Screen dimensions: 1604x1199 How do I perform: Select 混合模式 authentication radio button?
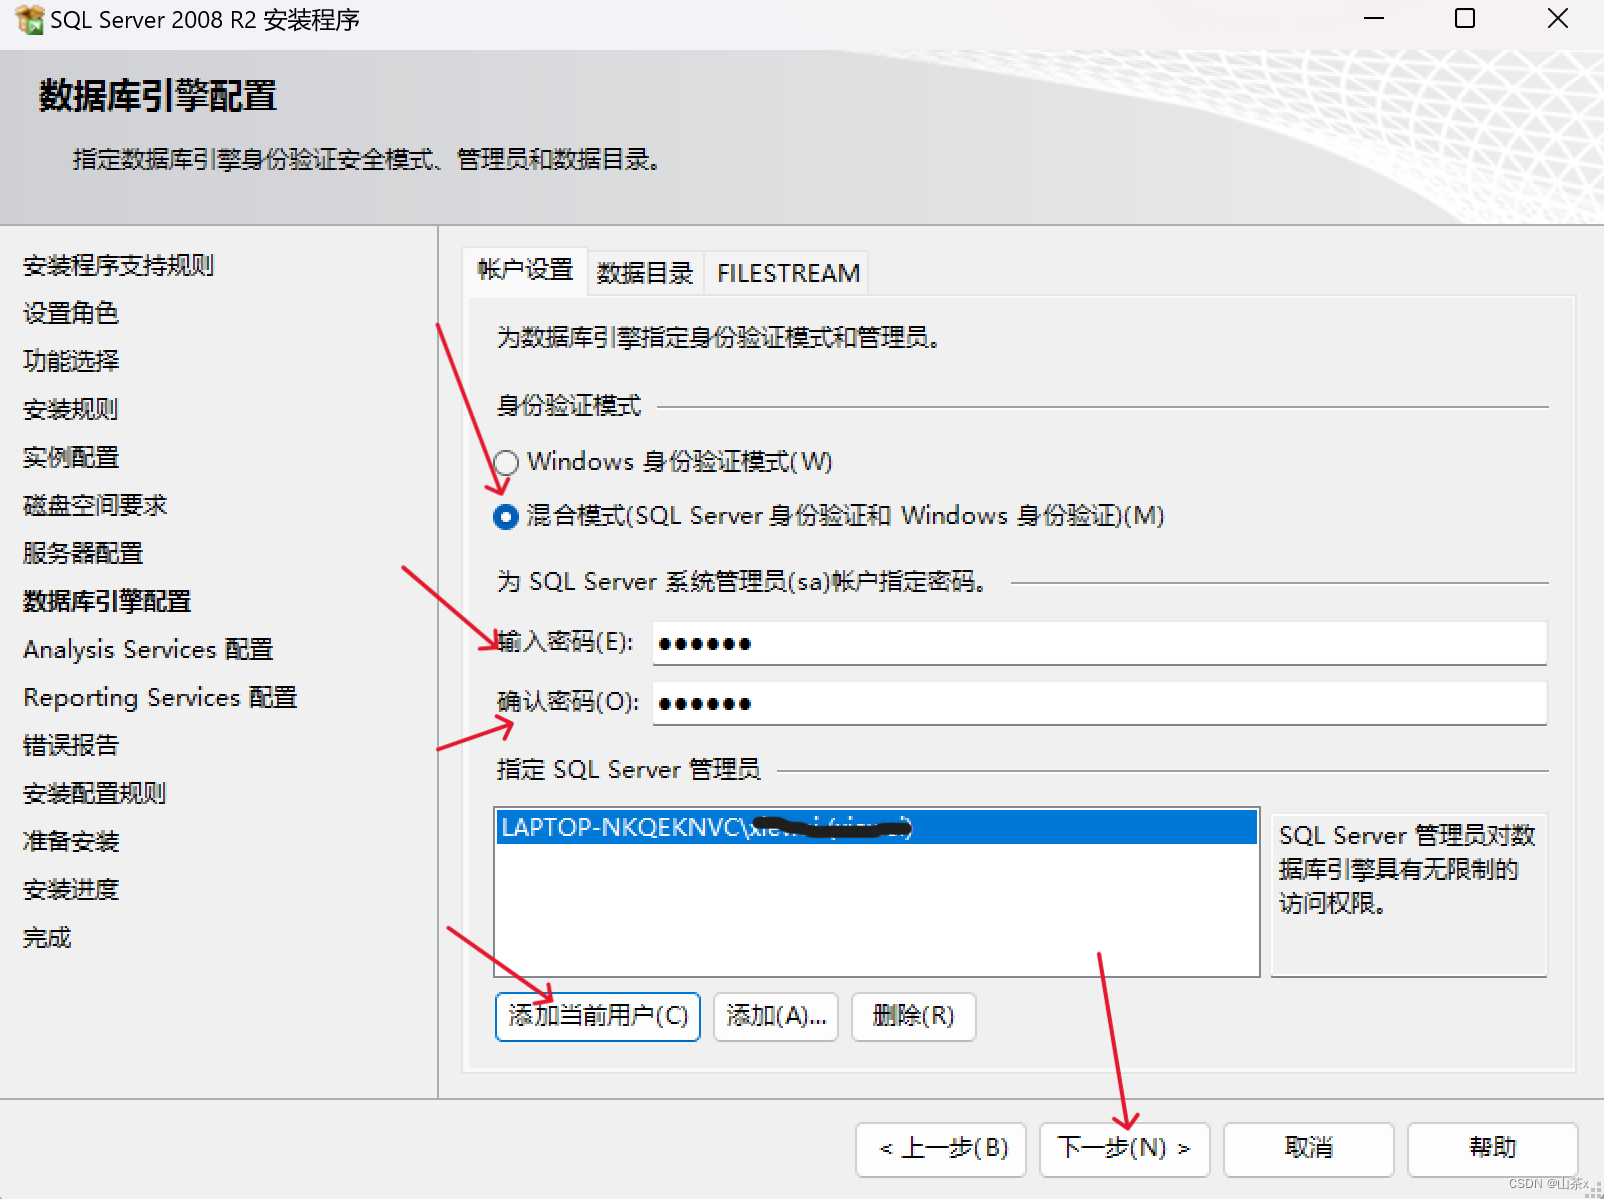506,516
